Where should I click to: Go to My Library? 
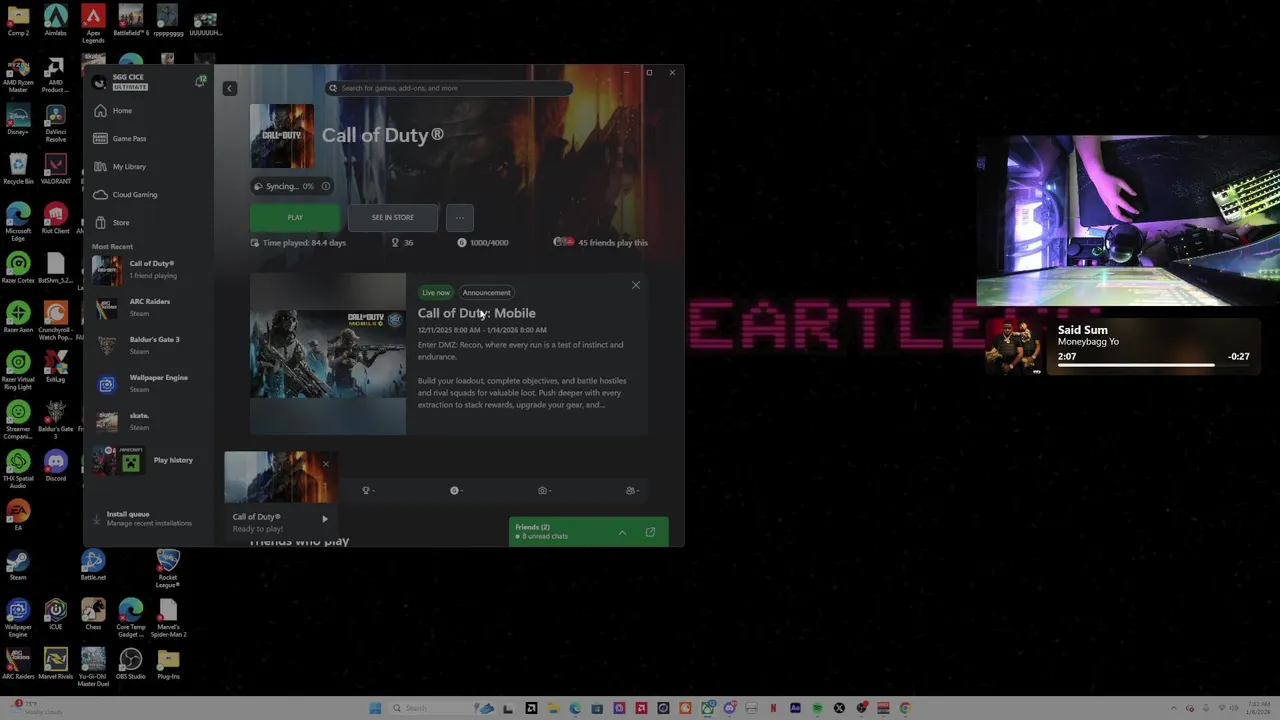(120, 167)
